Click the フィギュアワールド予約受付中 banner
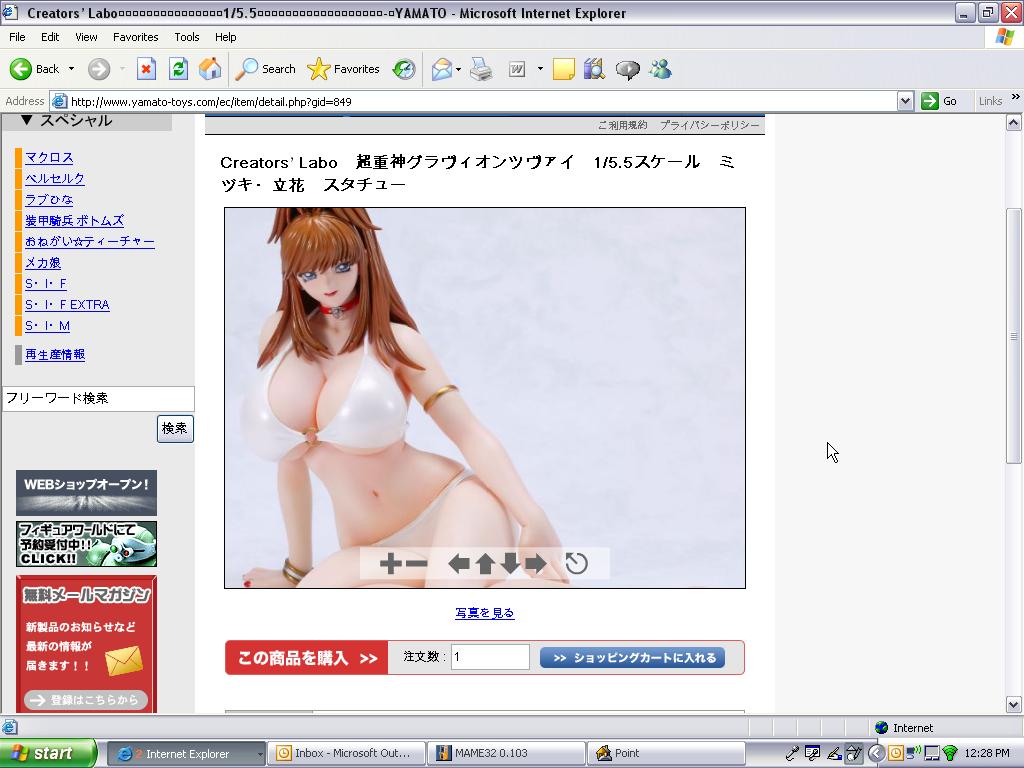Viewport: 1024px width, 768px height. (x=86, y=544)
